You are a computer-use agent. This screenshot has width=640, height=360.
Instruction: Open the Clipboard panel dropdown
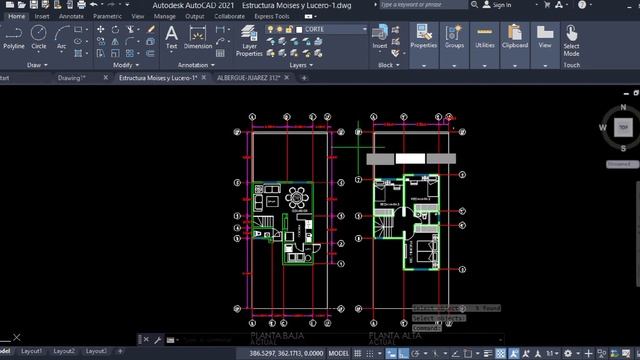[x=515, y=66]
